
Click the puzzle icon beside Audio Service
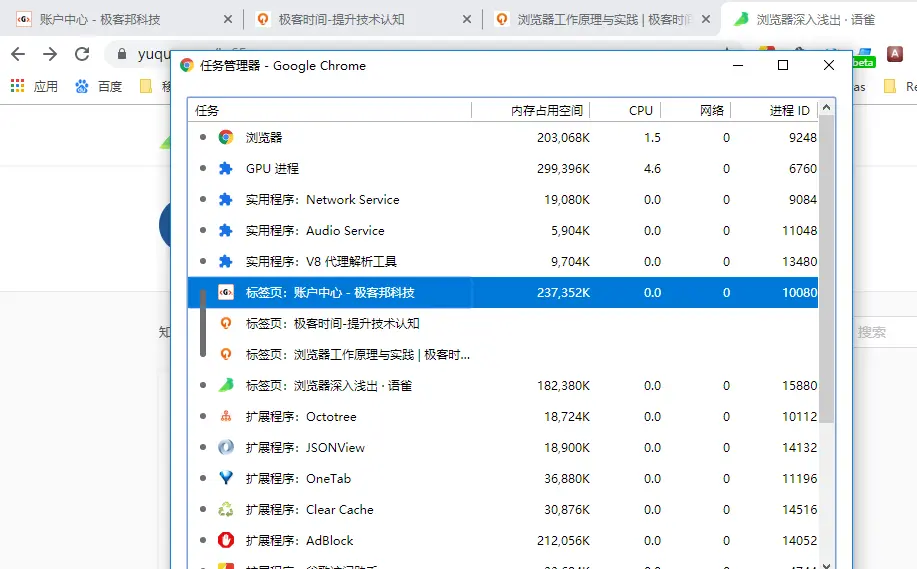tap(226, 230)
